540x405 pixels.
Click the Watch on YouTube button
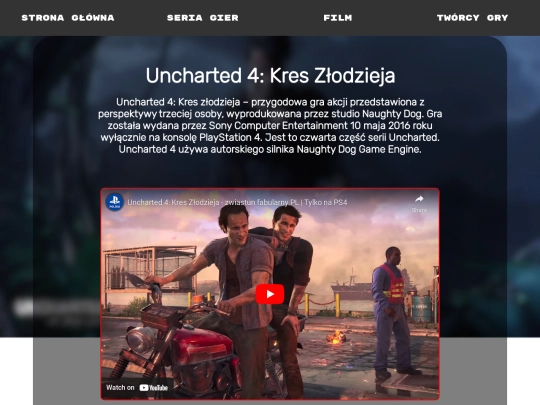[137, 388]
